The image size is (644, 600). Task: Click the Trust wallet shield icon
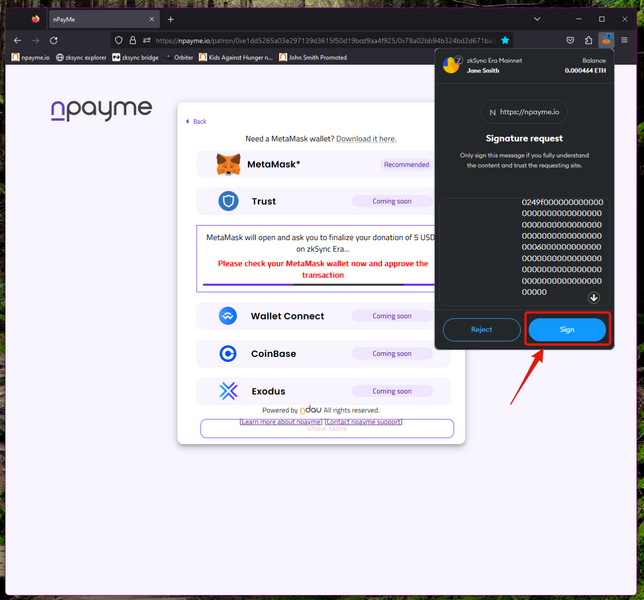228,201
